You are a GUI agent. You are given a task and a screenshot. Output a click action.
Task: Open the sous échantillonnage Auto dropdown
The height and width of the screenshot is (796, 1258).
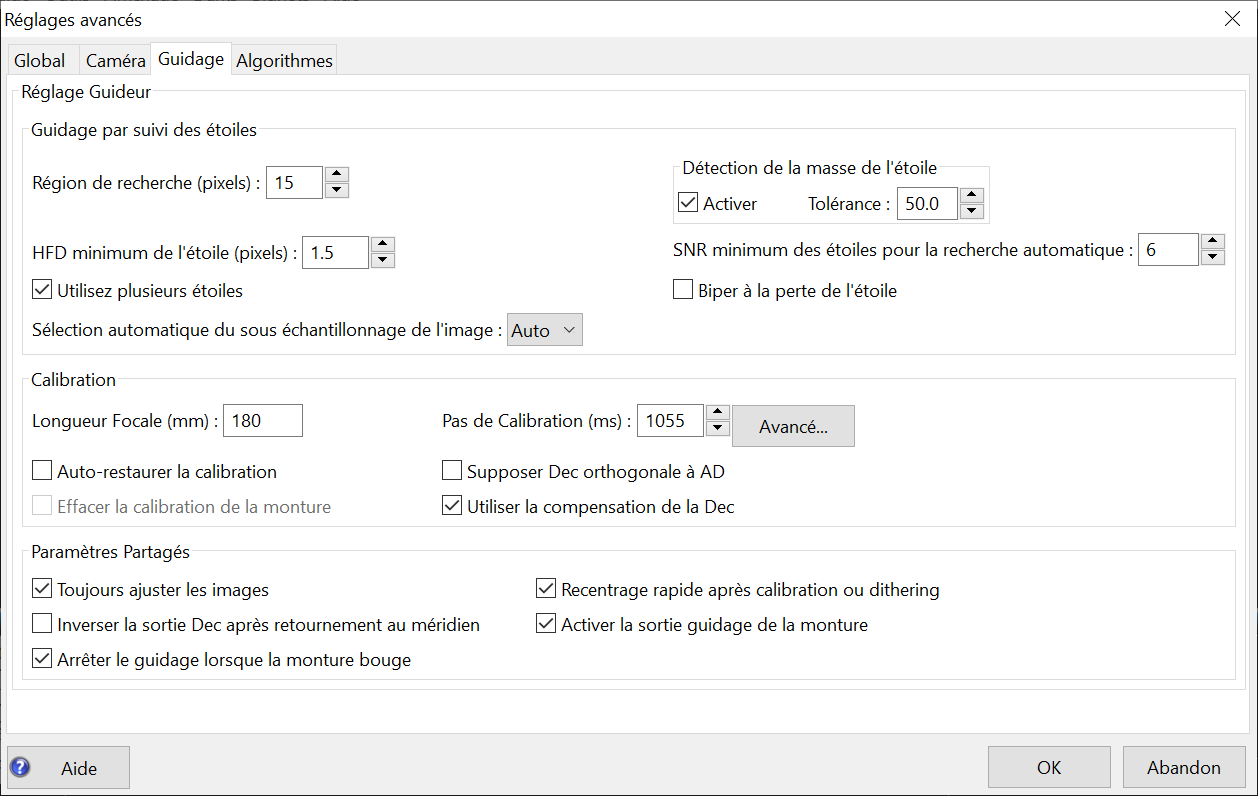pyautogui.click(x=545, y=330)
